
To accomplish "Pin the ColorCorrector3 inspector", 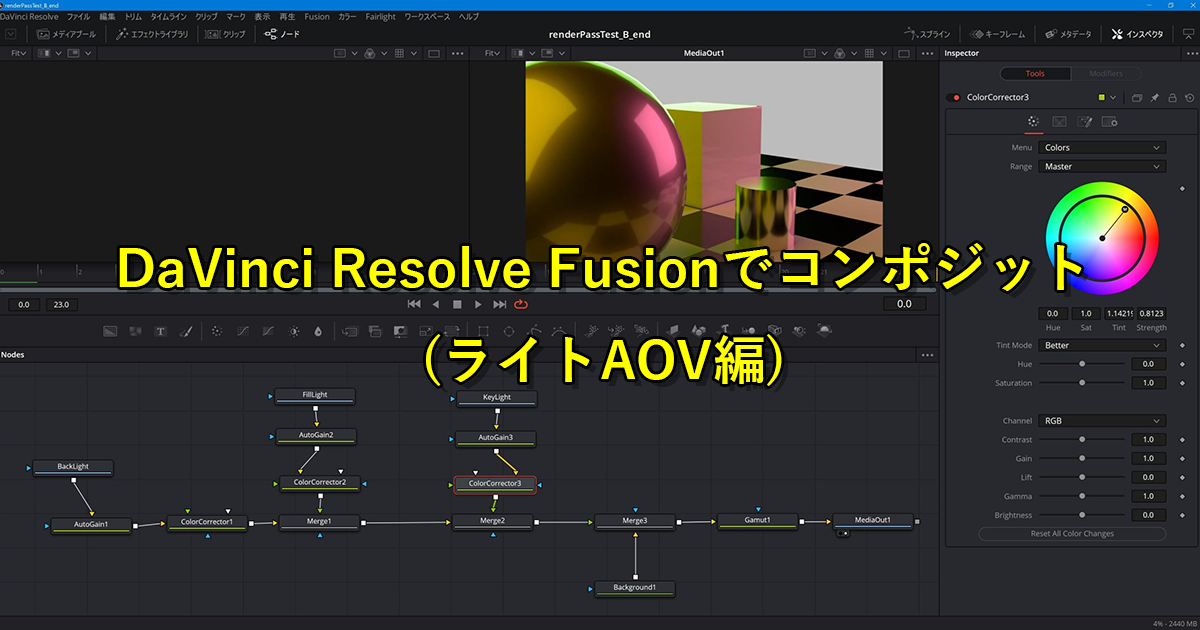I will coord(1154,97).
